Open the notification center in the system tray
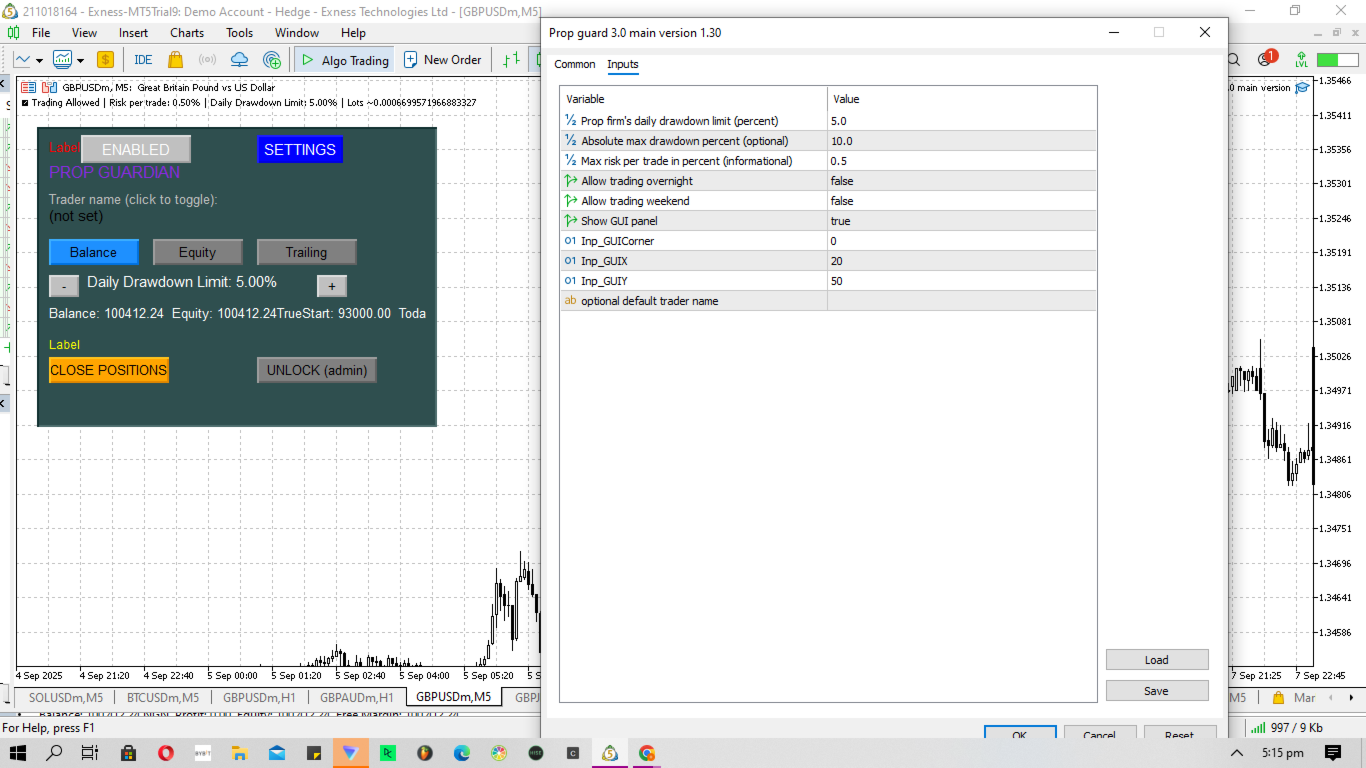The image size is (1366, 768). [1333, 753]
